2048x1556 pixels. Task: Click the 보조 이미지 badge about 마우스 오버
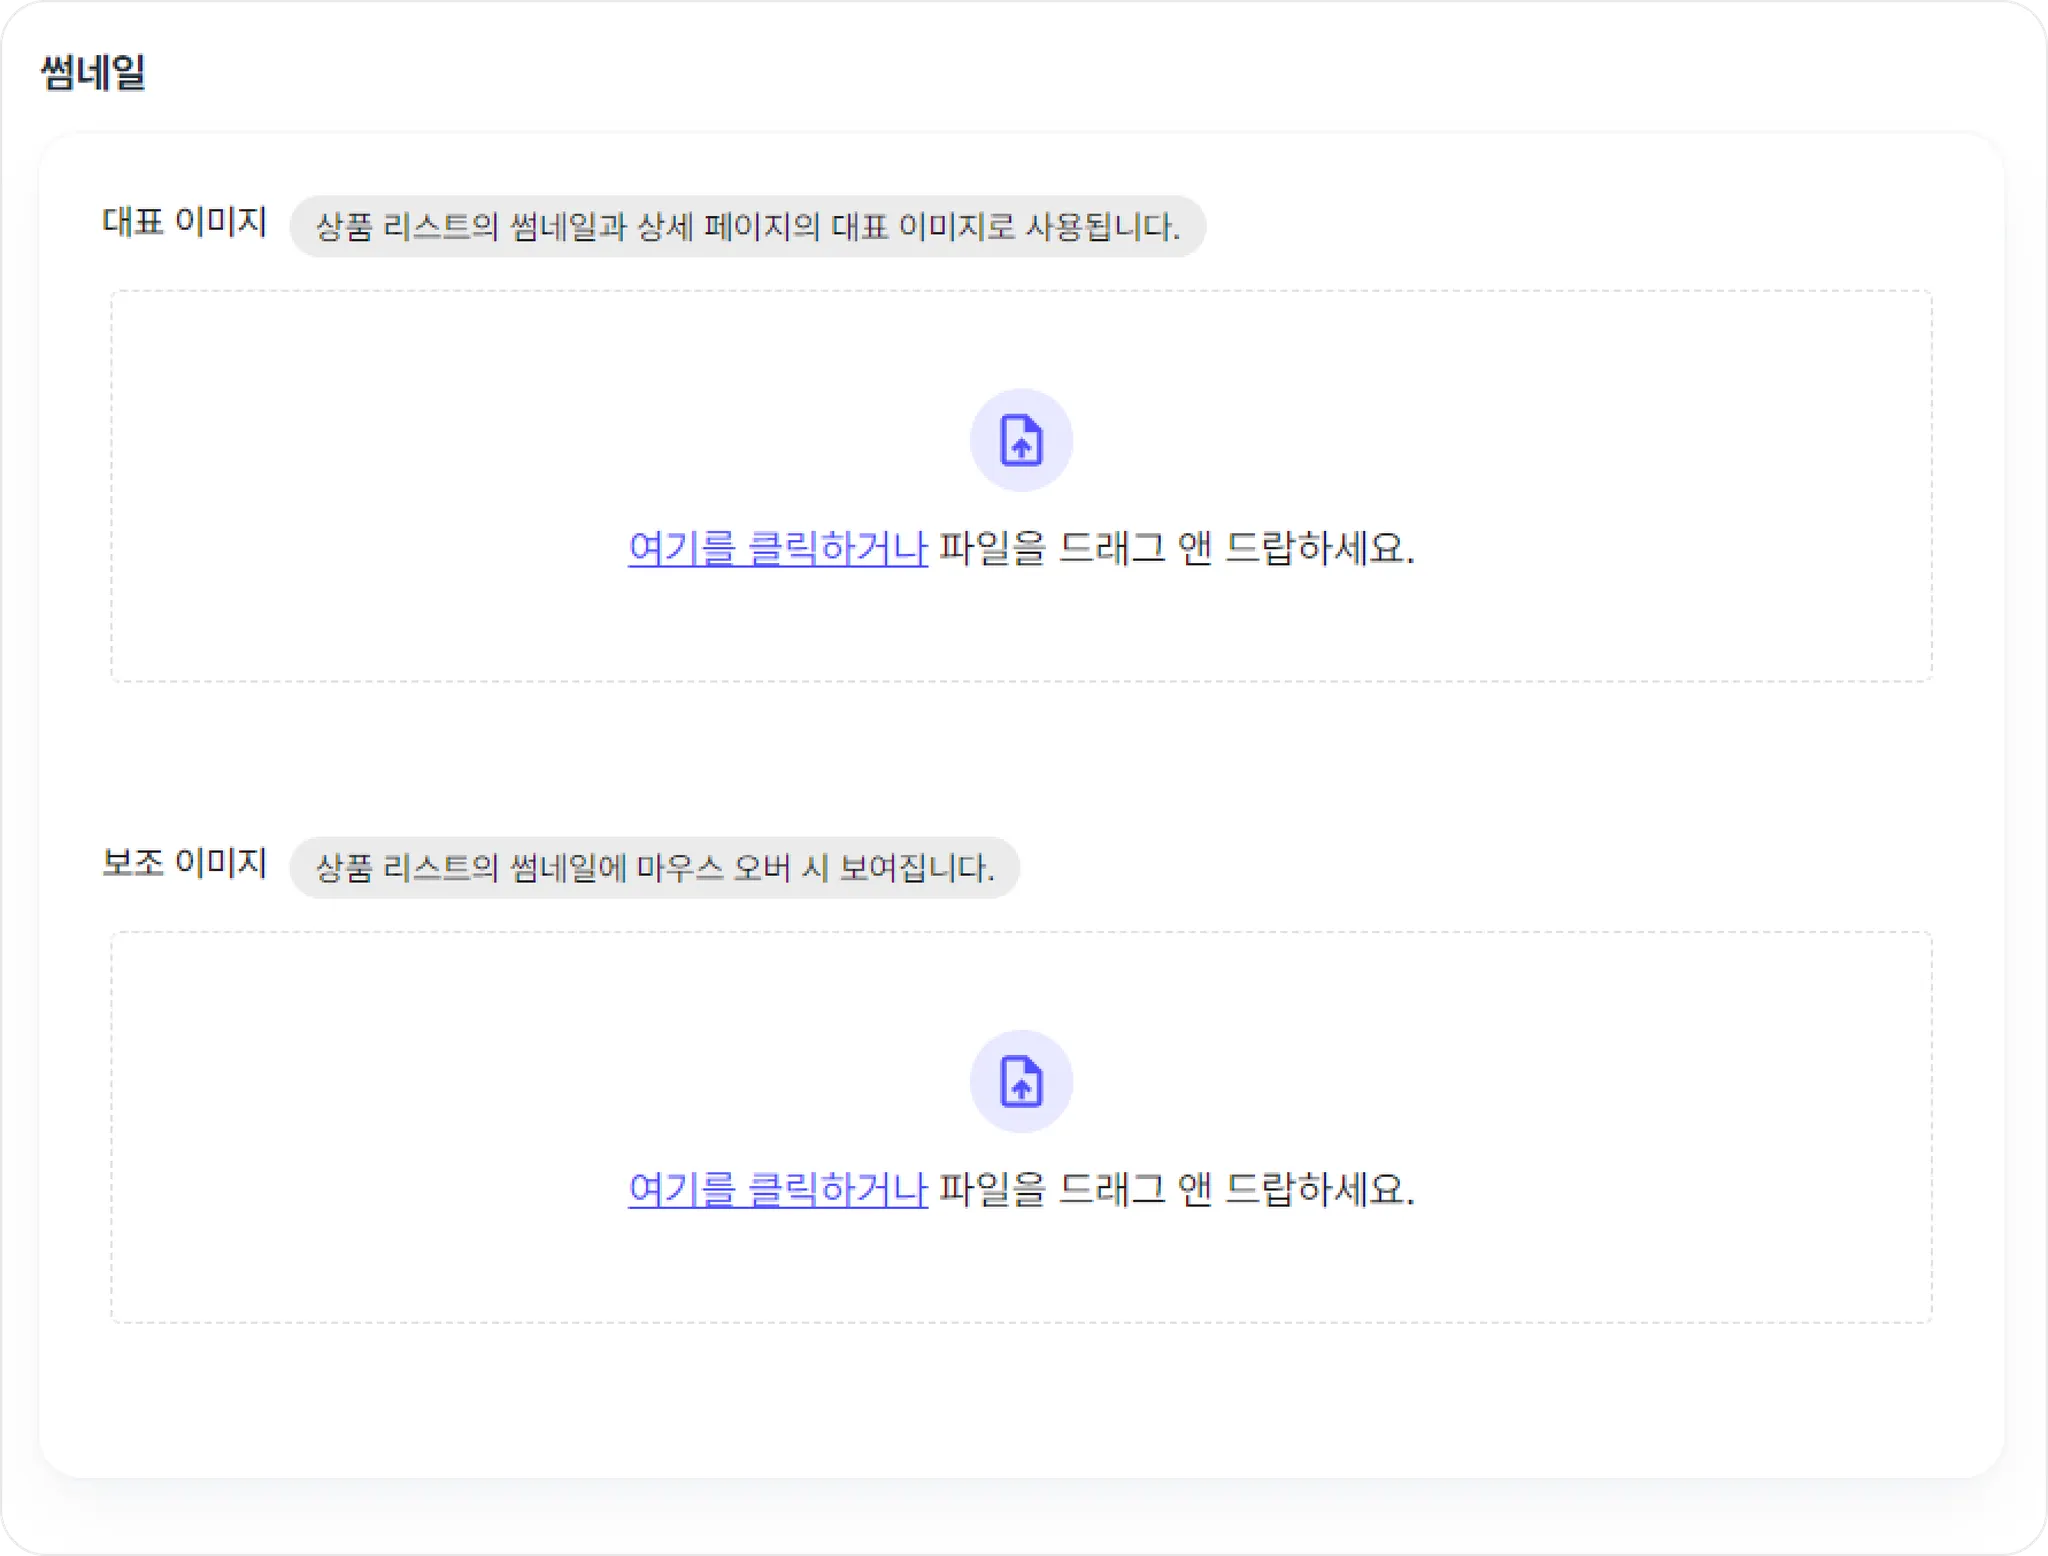[x=655, y=867]
